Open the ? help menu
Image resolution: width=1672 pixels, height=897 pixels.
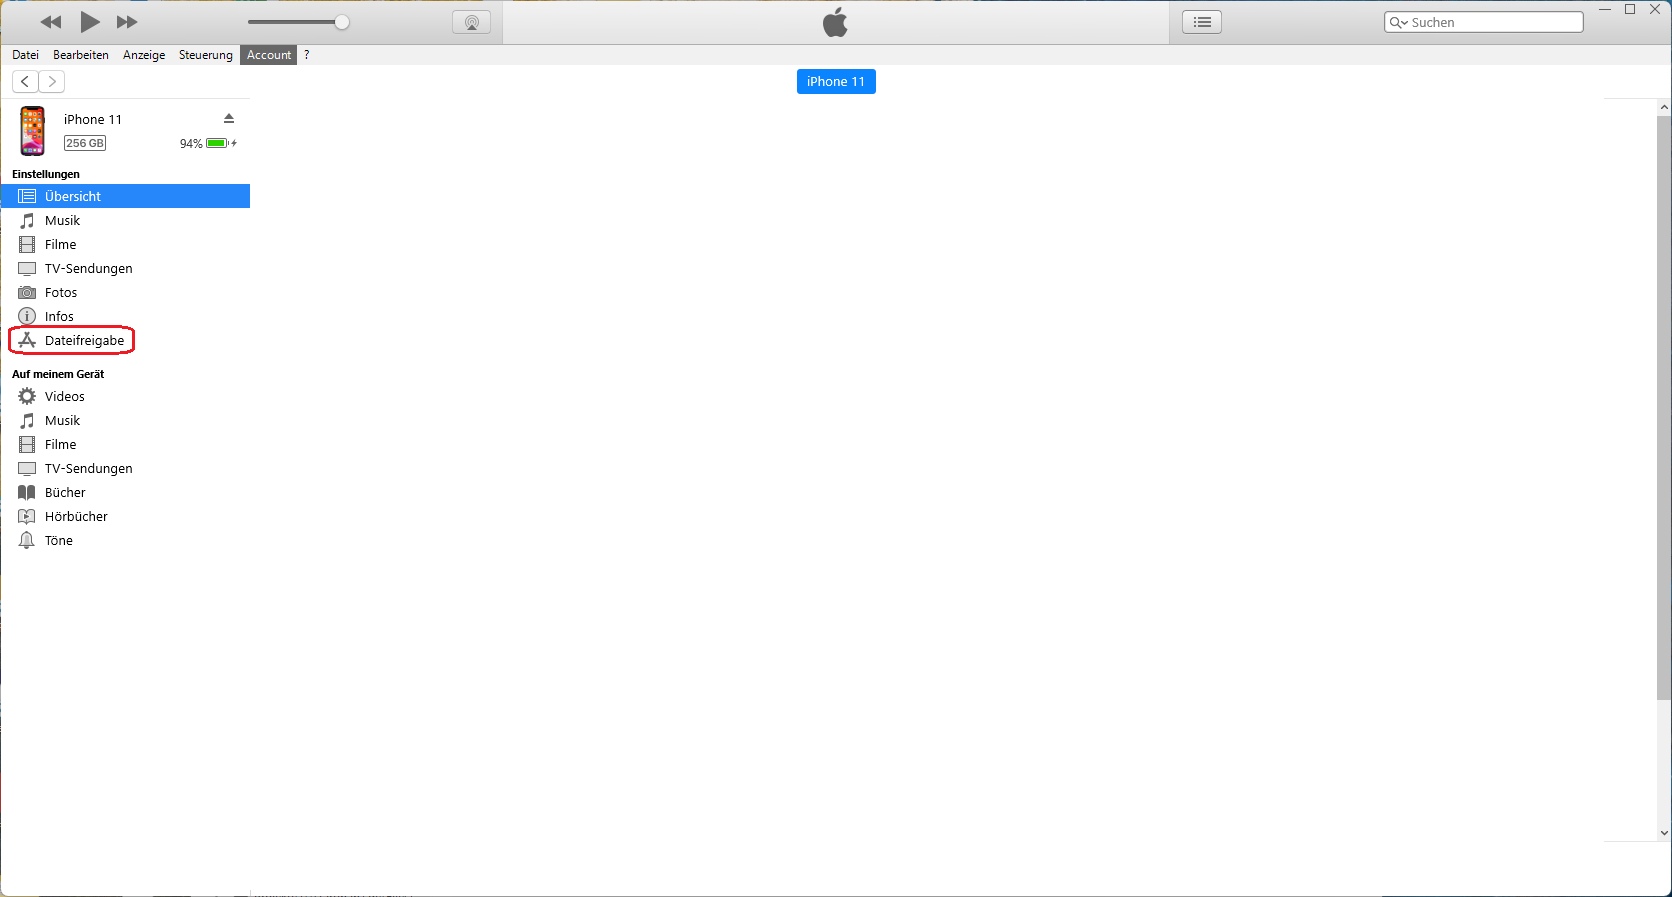pyautogui.click(x=307, y=55)
